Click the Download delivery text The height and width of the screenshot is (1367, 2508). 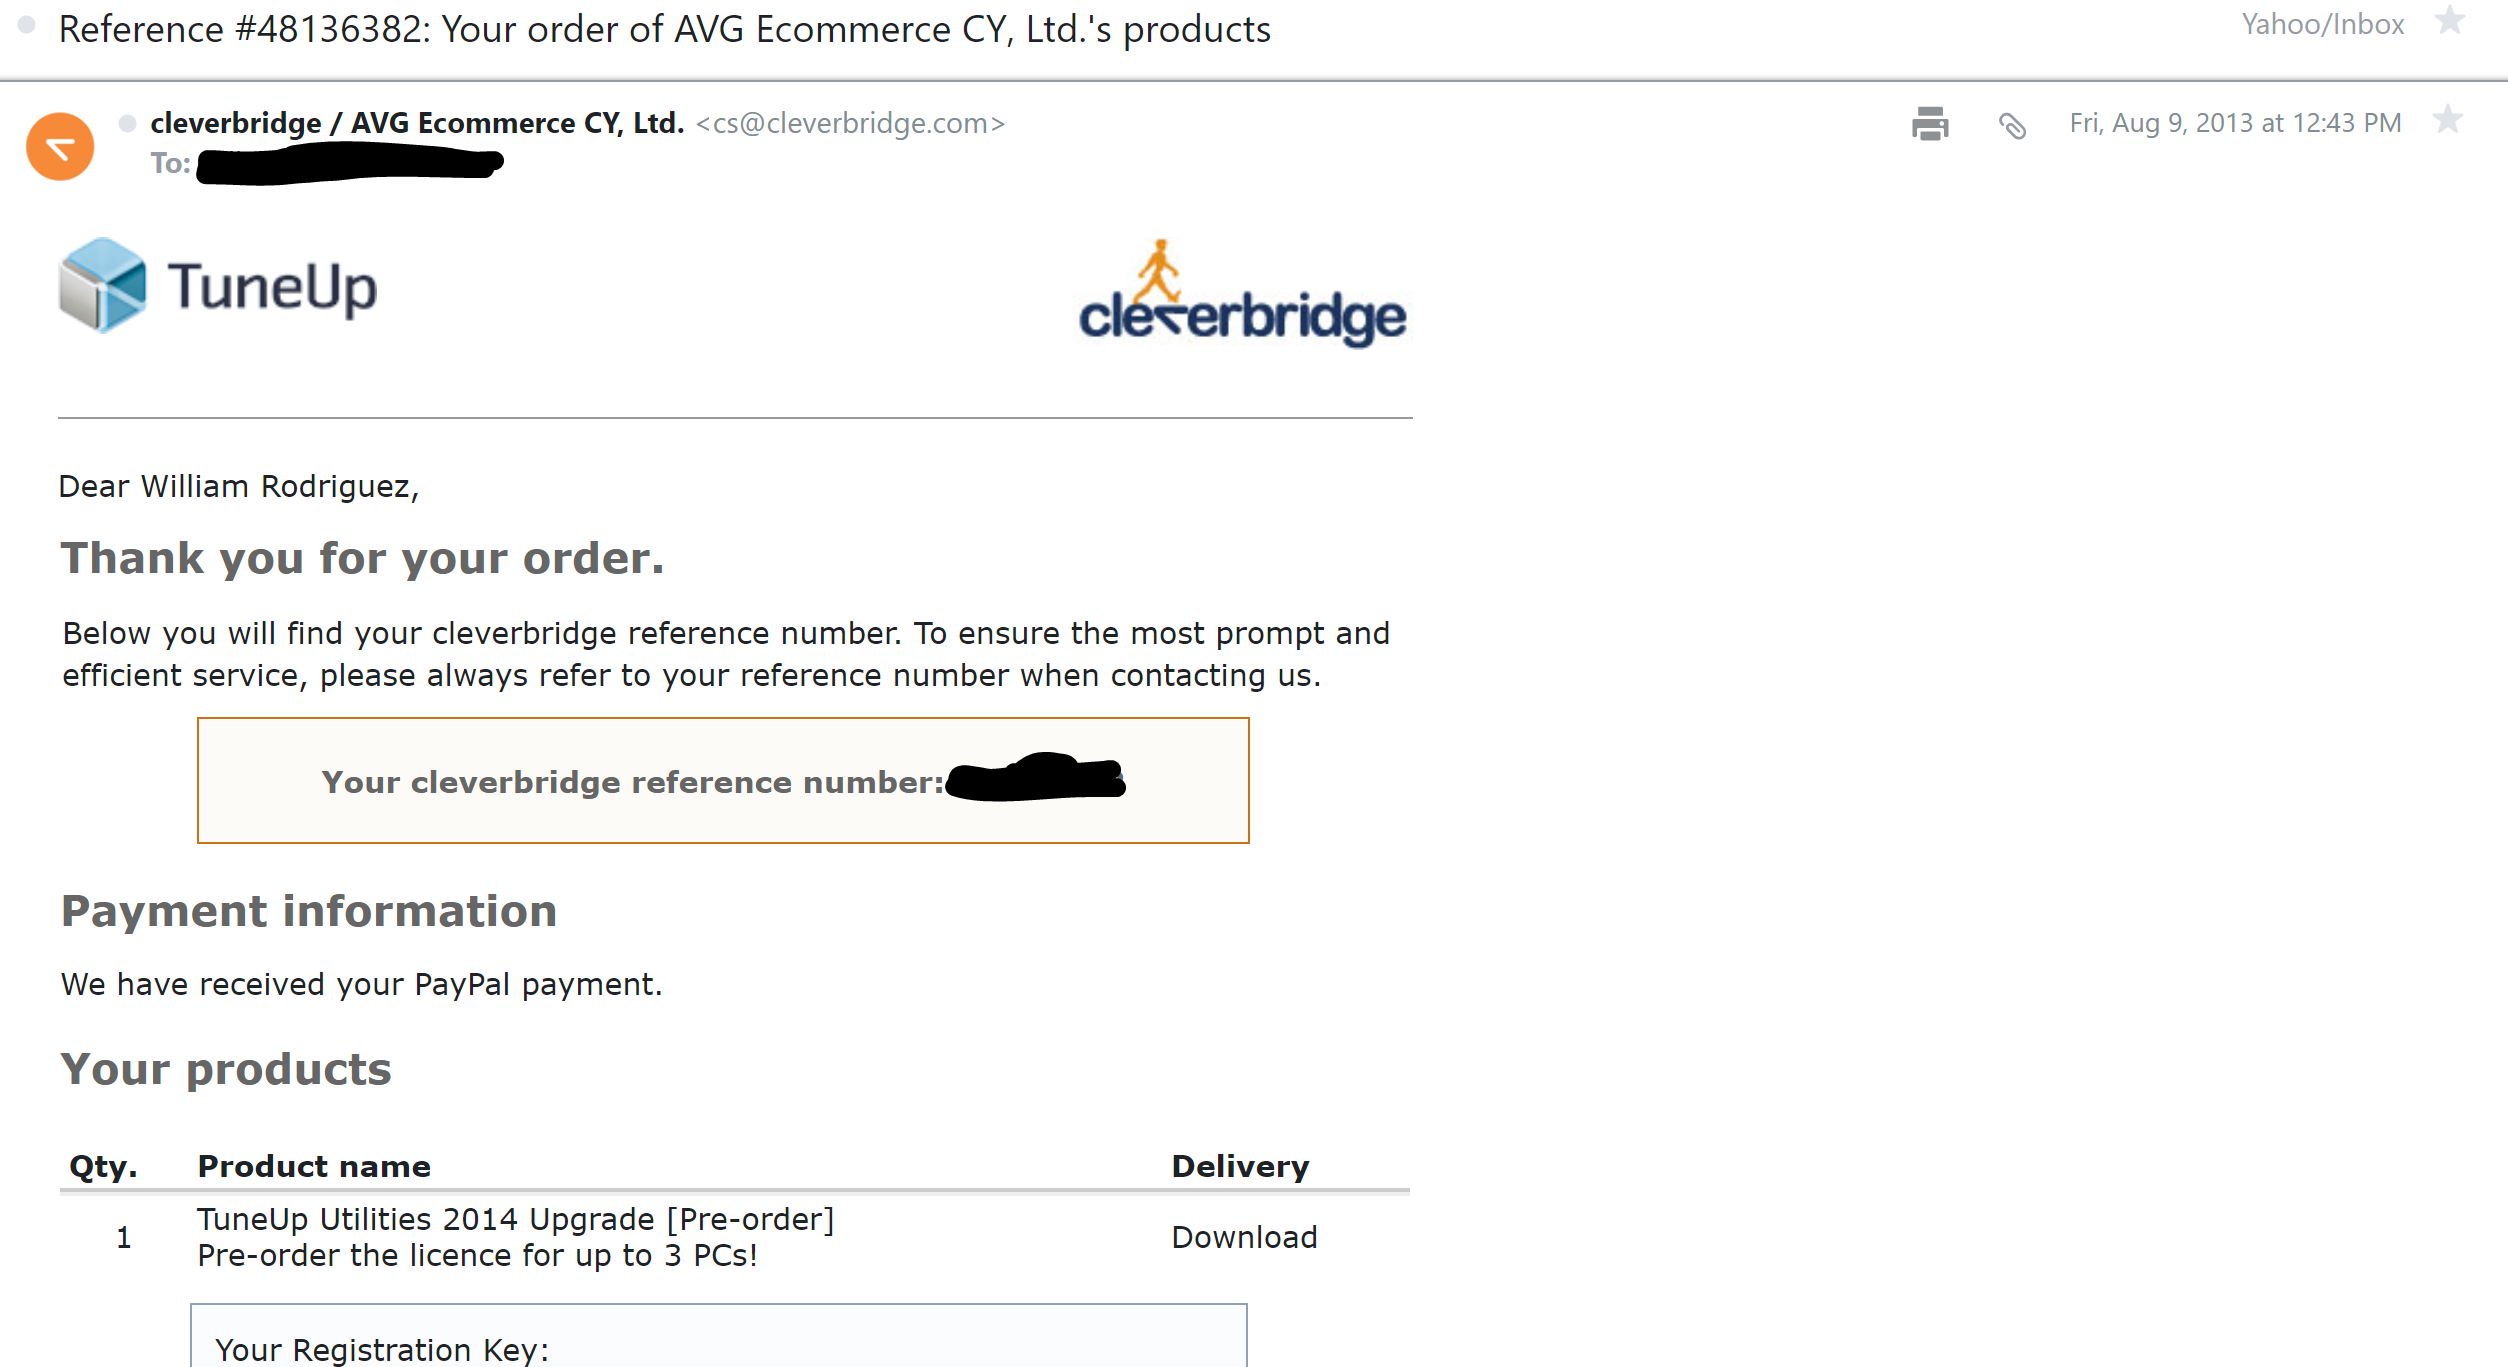[x=1244, y=1237]
